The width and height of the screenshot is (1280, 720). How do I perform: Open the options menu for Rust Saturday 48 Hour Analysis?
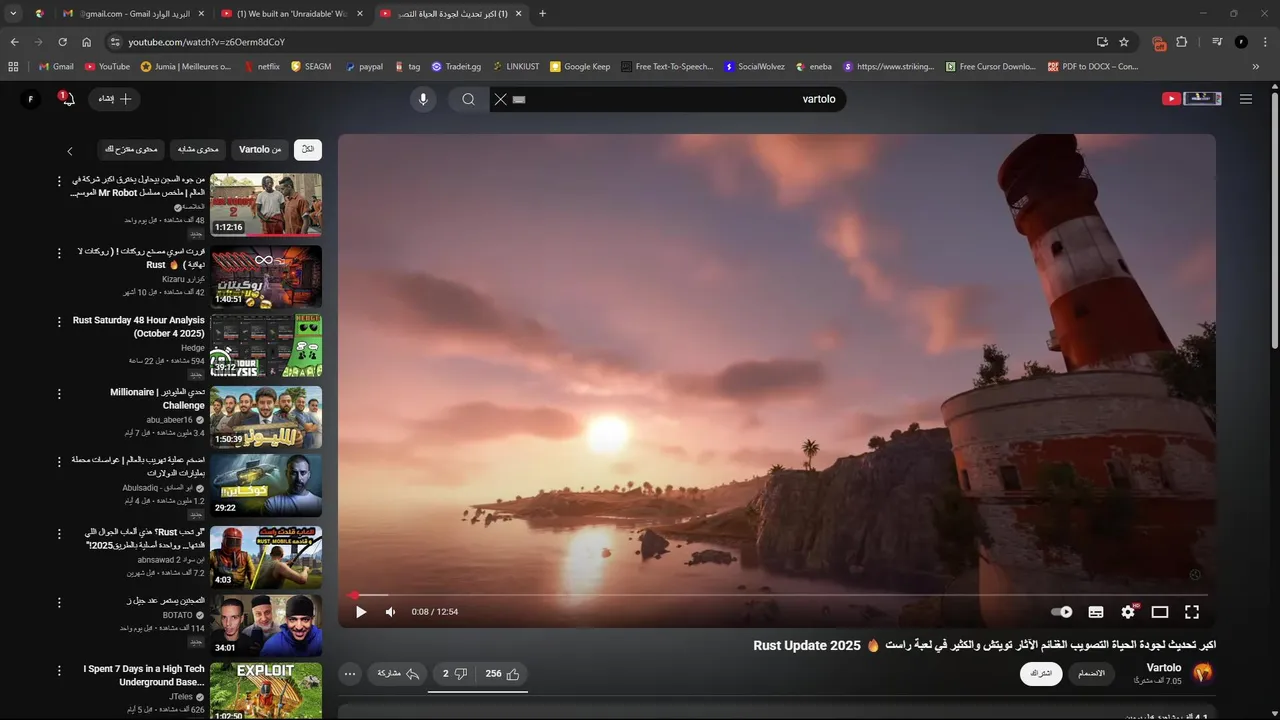[x=59, y=322]
